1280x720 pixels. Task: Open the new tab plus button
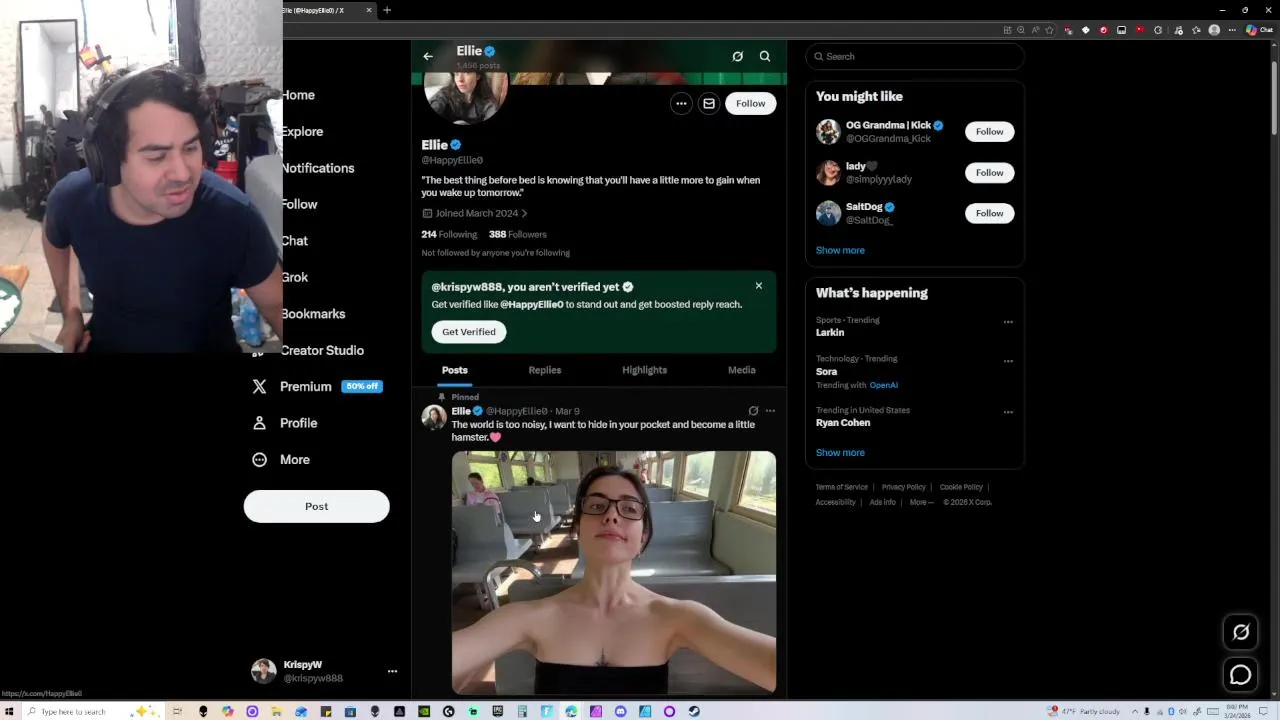(x=387, y=10)
